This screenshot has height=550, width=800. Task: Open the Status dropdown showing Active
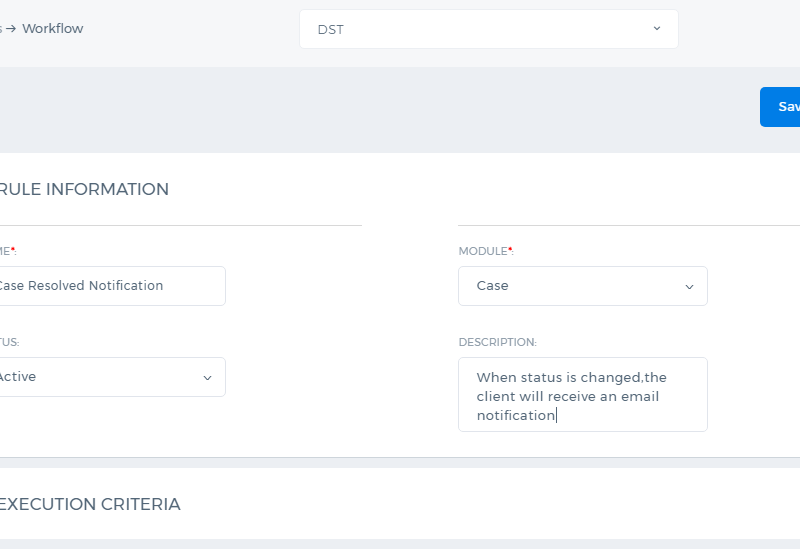112,377
